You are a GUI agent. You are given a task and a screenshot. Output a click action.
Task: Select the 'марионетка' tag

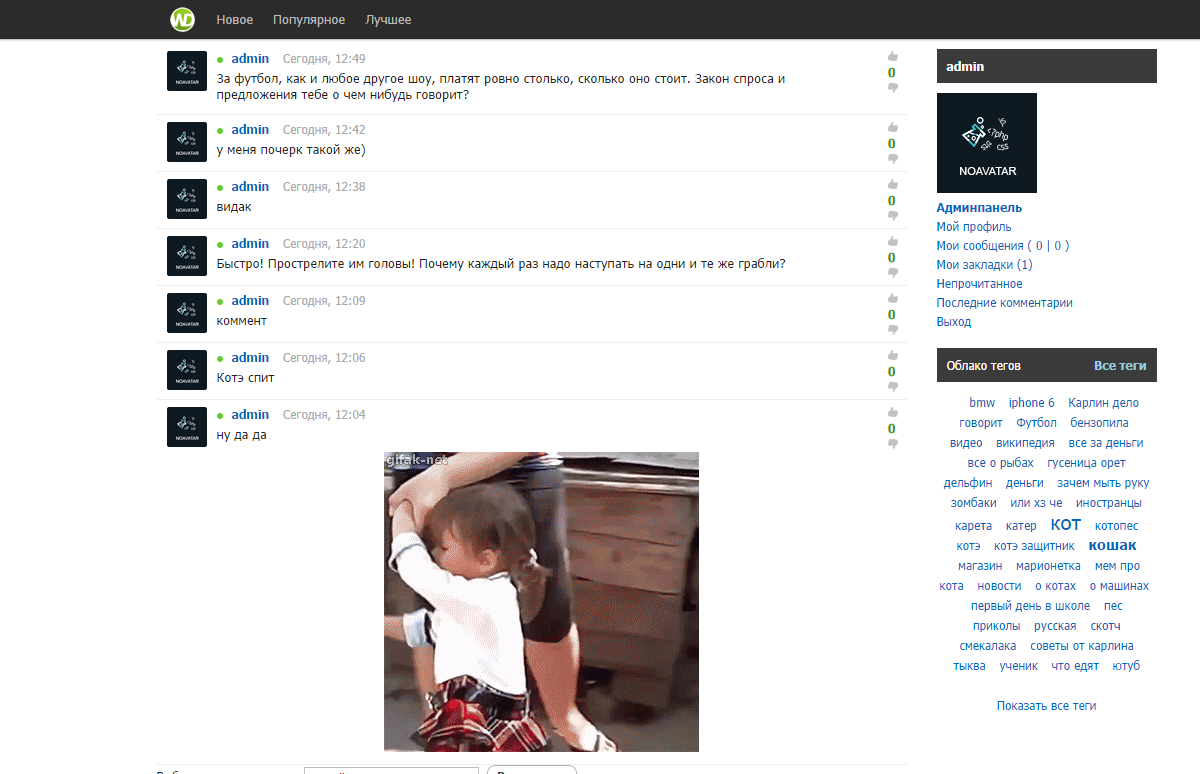1048,566
